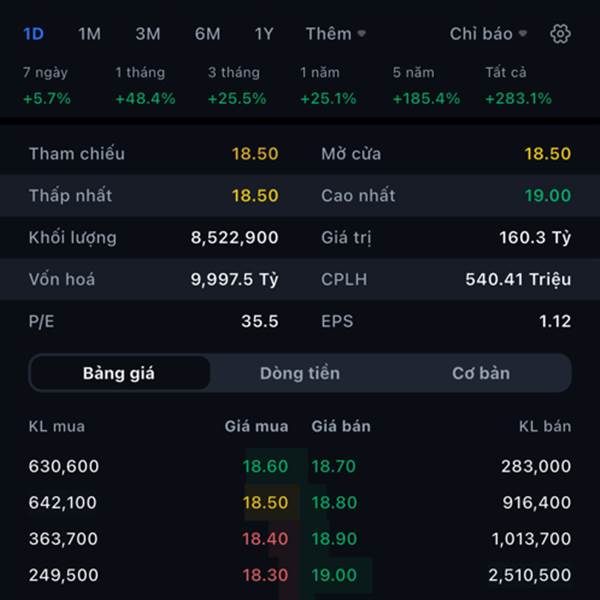Open the Bảng giá tab
Image resolution: width=600 pixels, height=600 pixels.
click(x=119, y=373)
